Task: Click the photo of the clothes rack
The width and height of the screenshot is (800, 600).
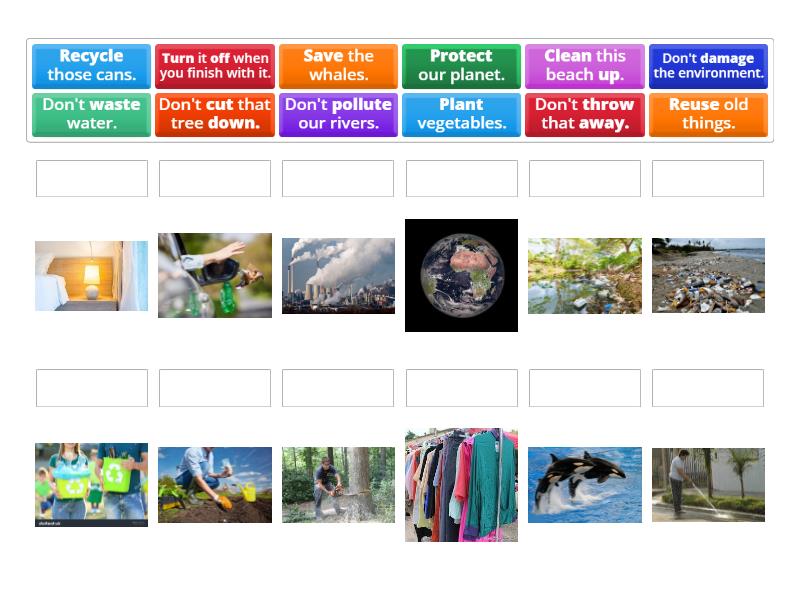Action: pos(461,484)
